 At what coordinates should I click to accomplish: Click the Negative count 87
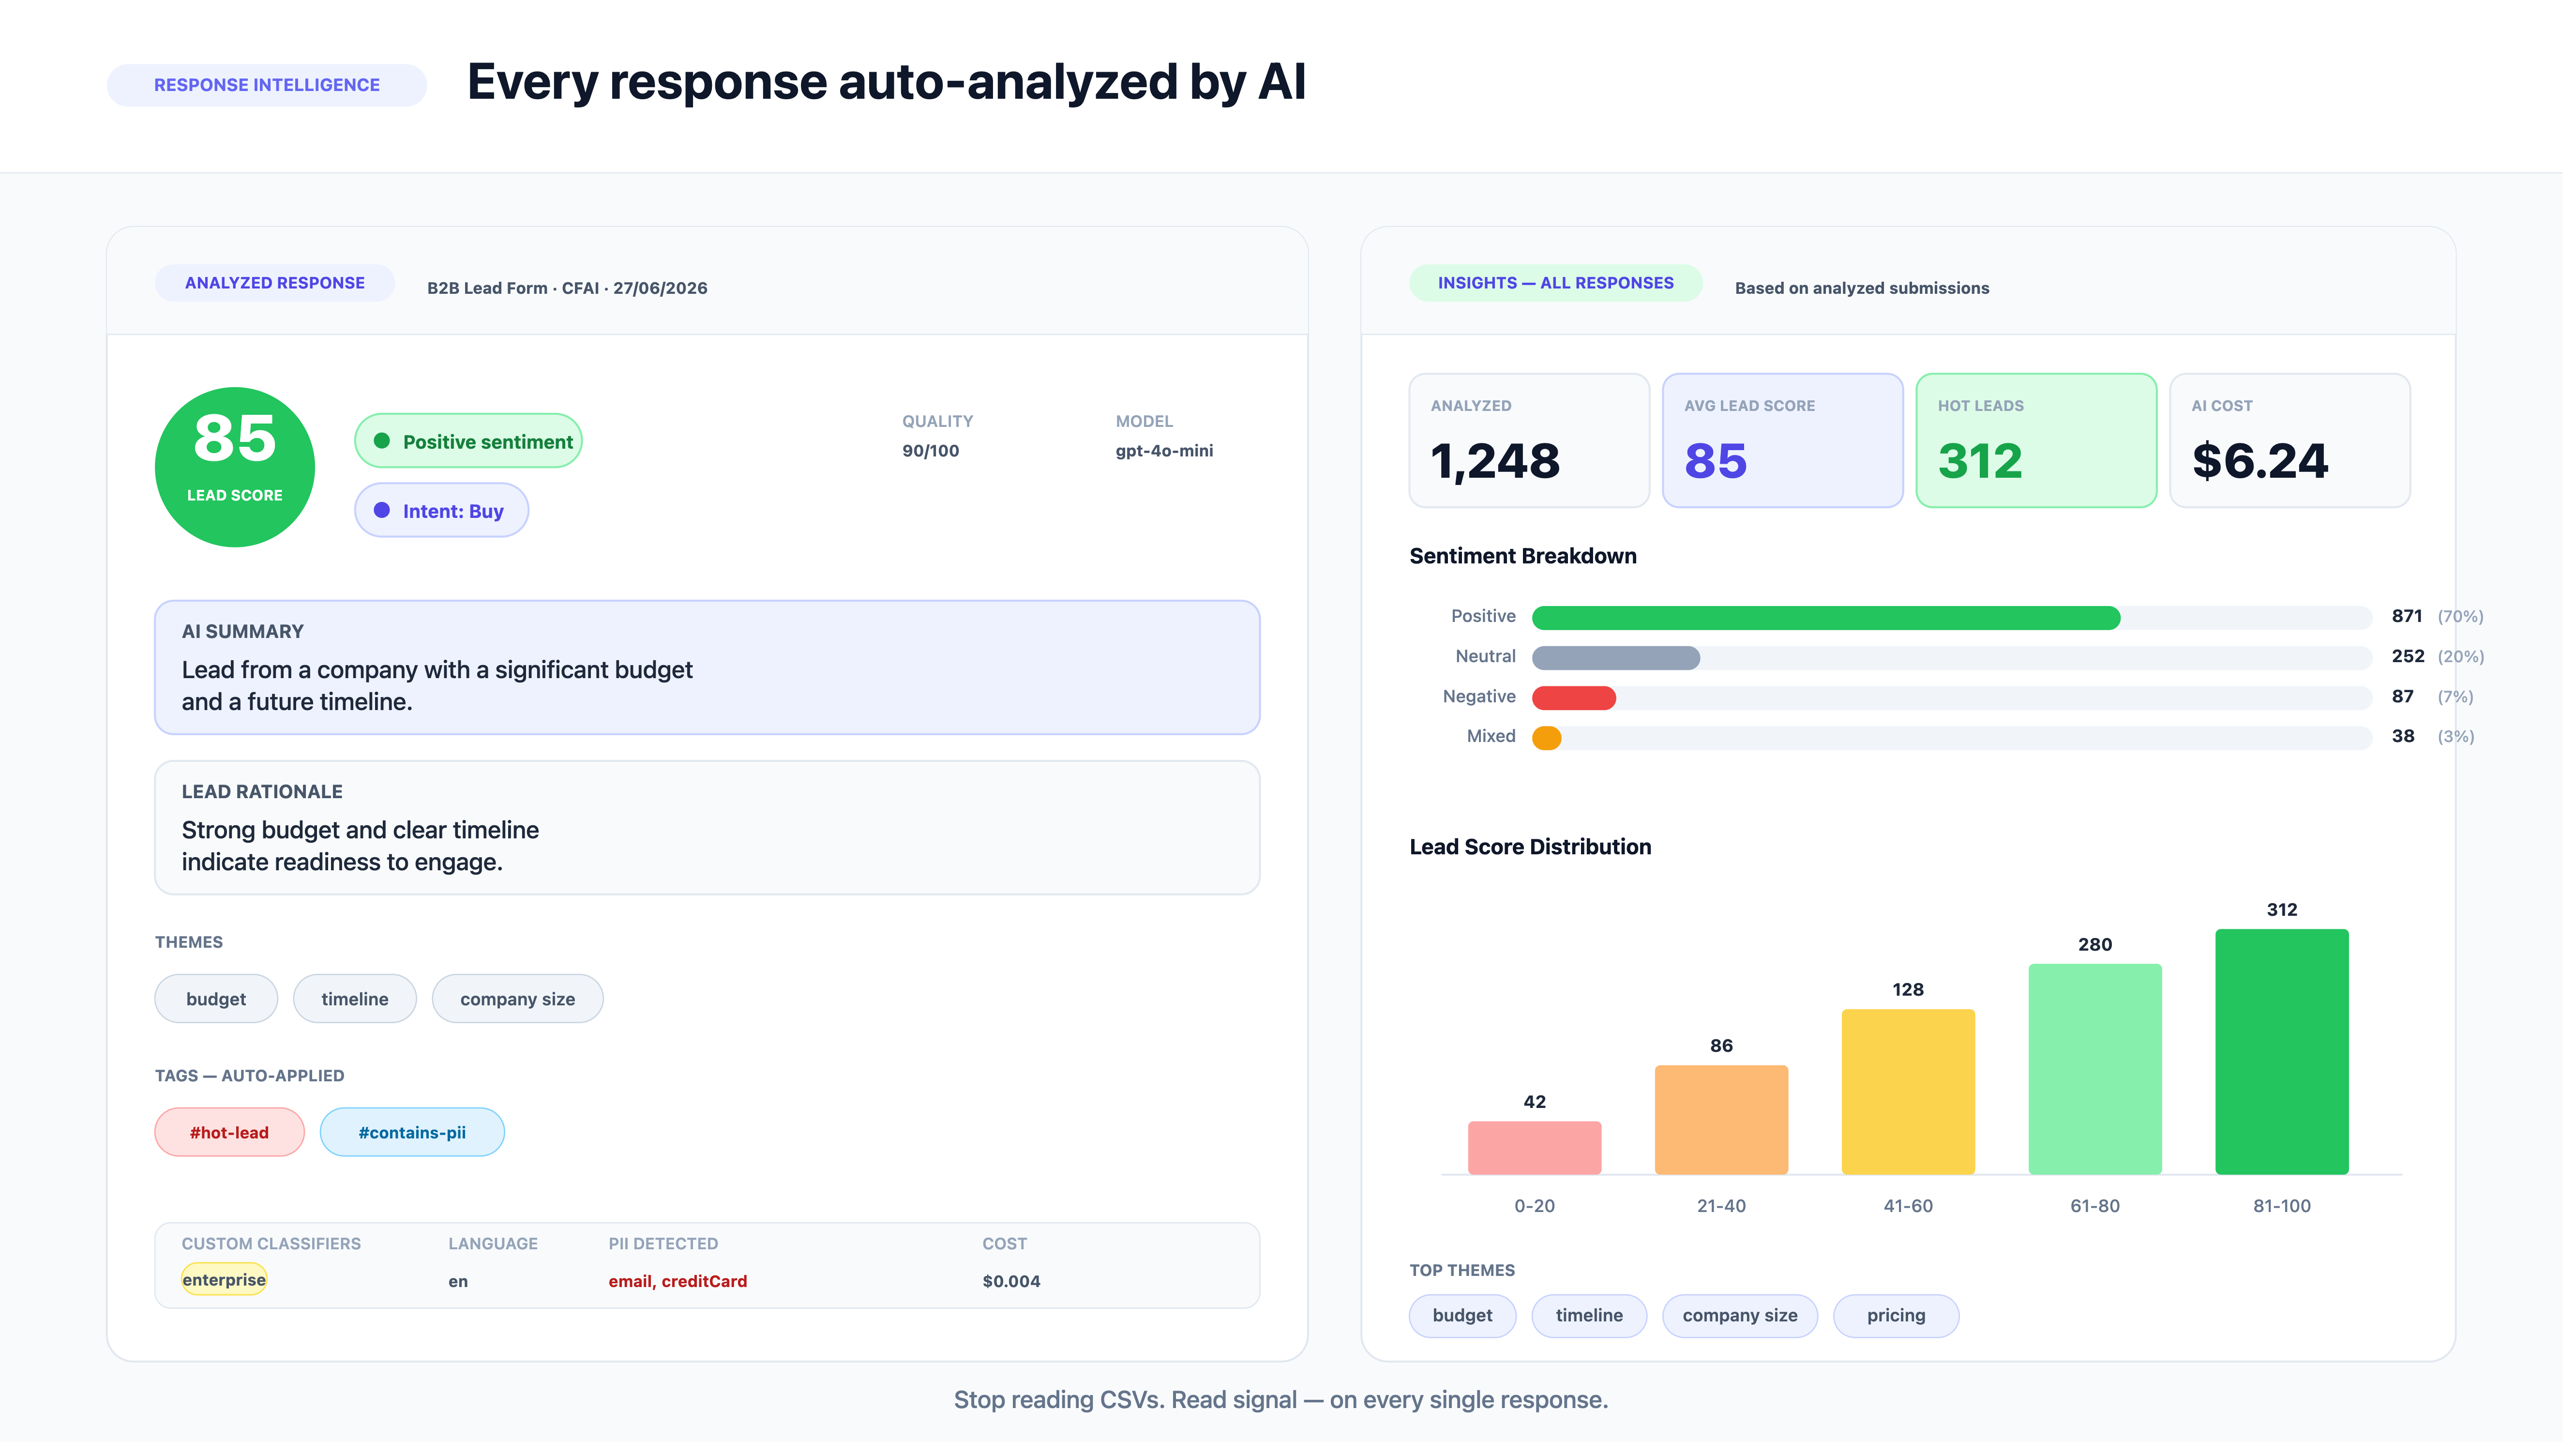(x=2415, y=700)
